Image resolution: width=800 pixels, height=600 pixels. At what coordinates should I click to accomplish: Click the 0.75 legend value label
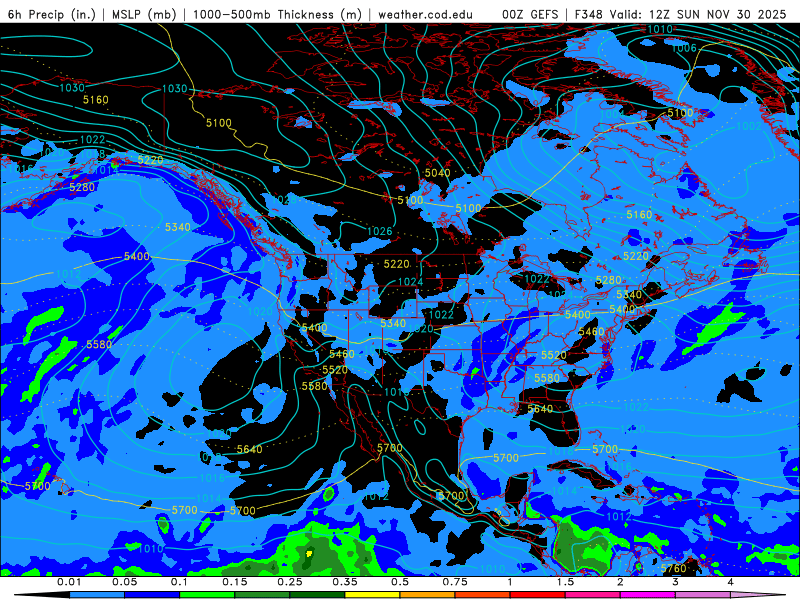click(x=455, y=582)
